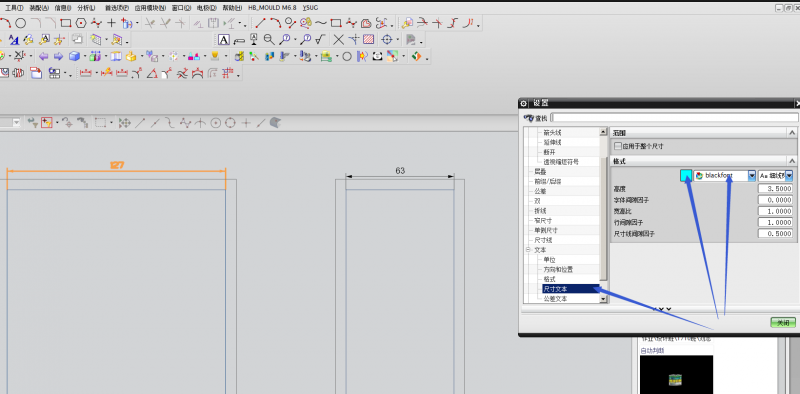Click the 查找 search field

[674, 118]
